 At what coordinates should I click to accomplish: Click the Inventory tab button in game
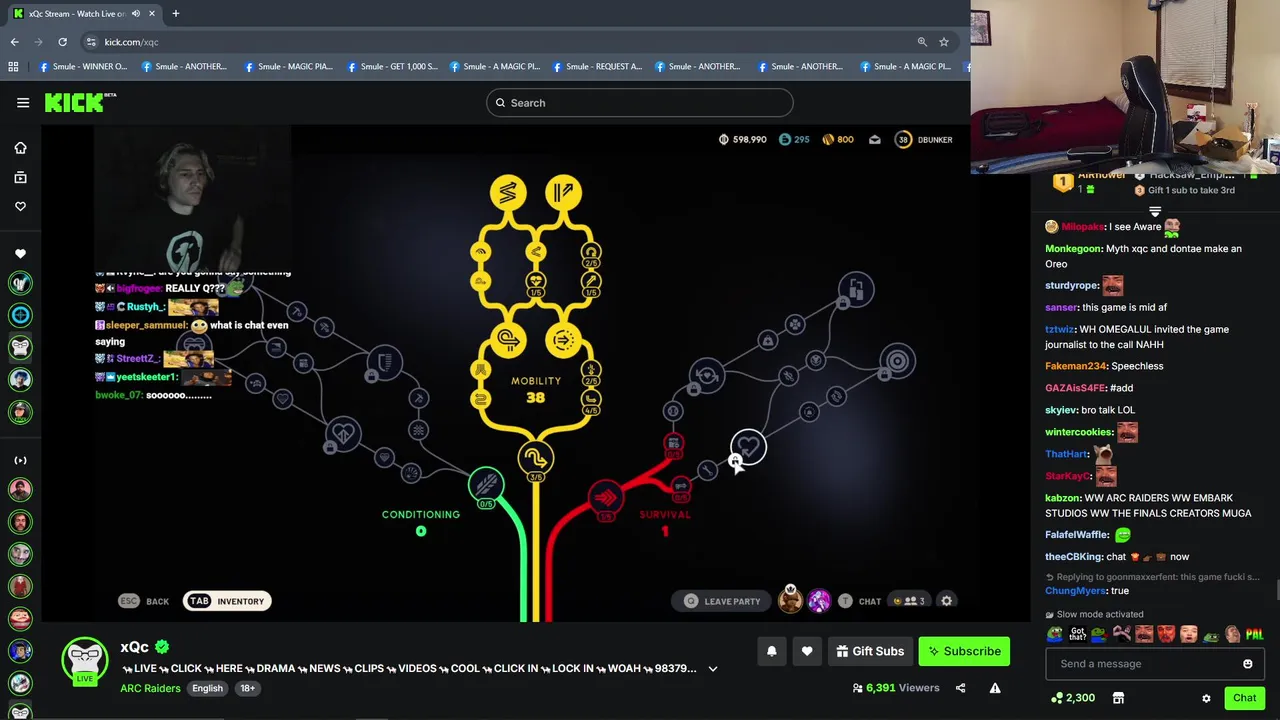pyautogui.click(x=228, y=601)
